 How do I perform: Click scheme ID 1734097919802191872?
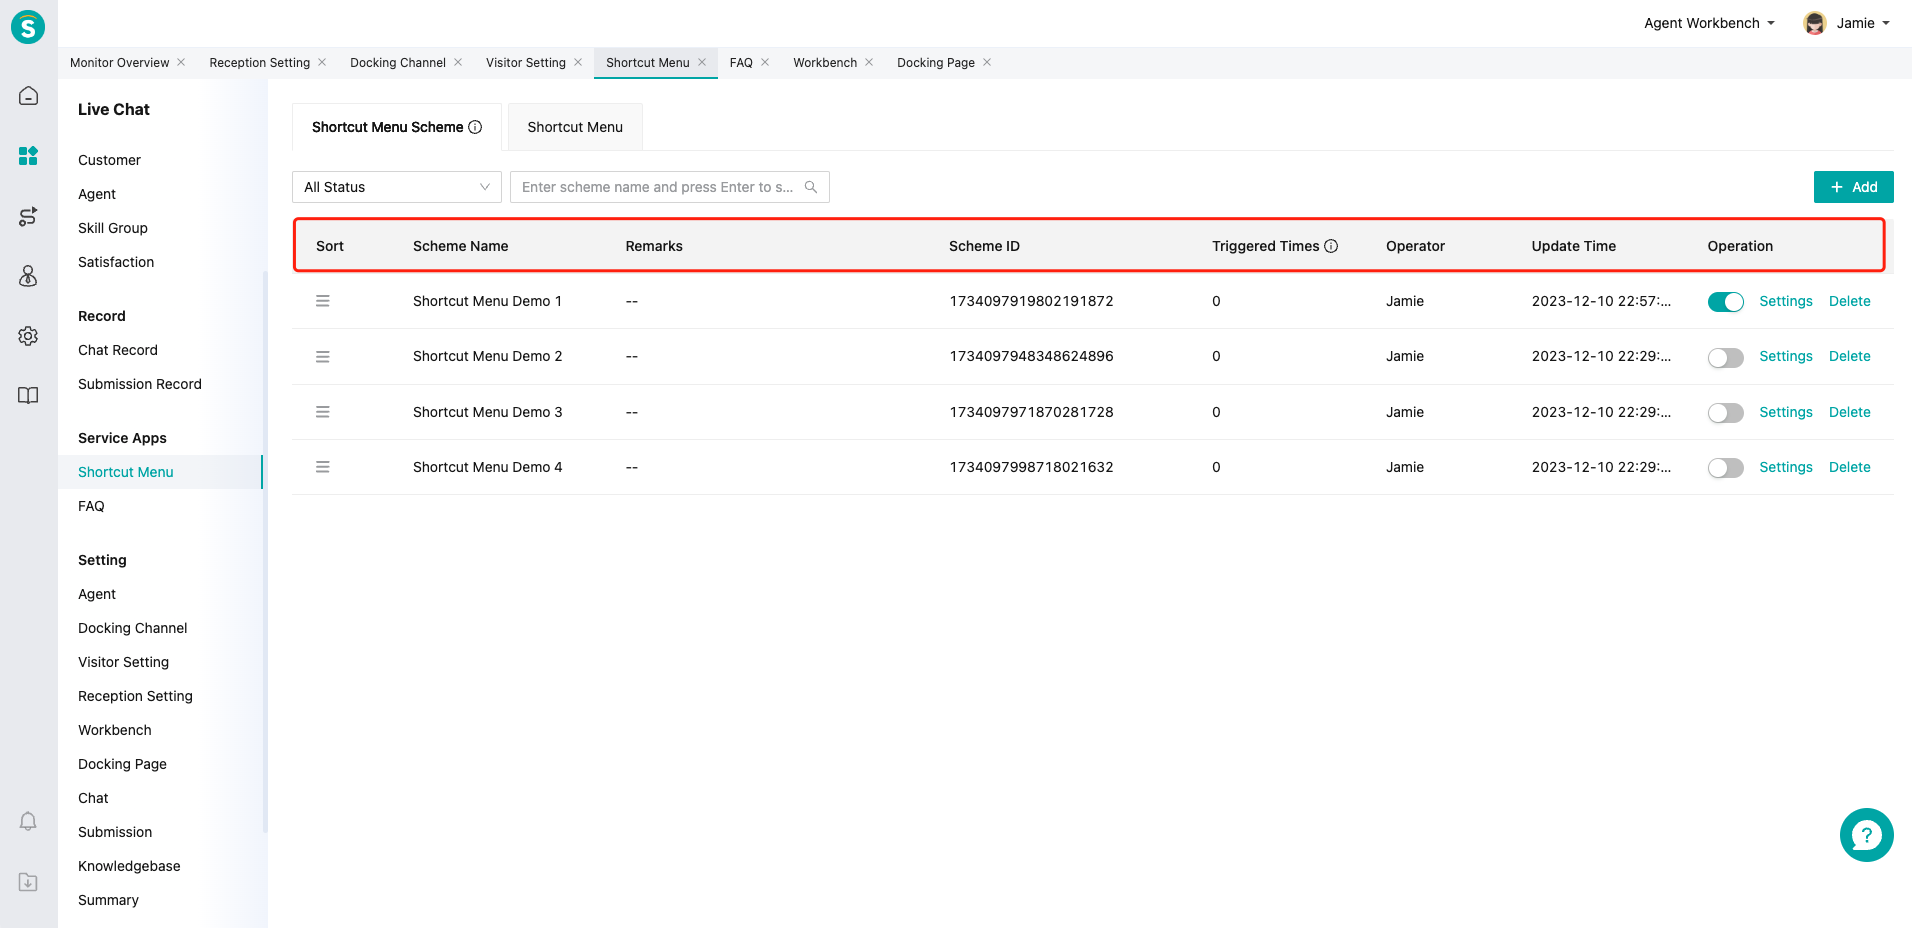tap(1031, 301)
